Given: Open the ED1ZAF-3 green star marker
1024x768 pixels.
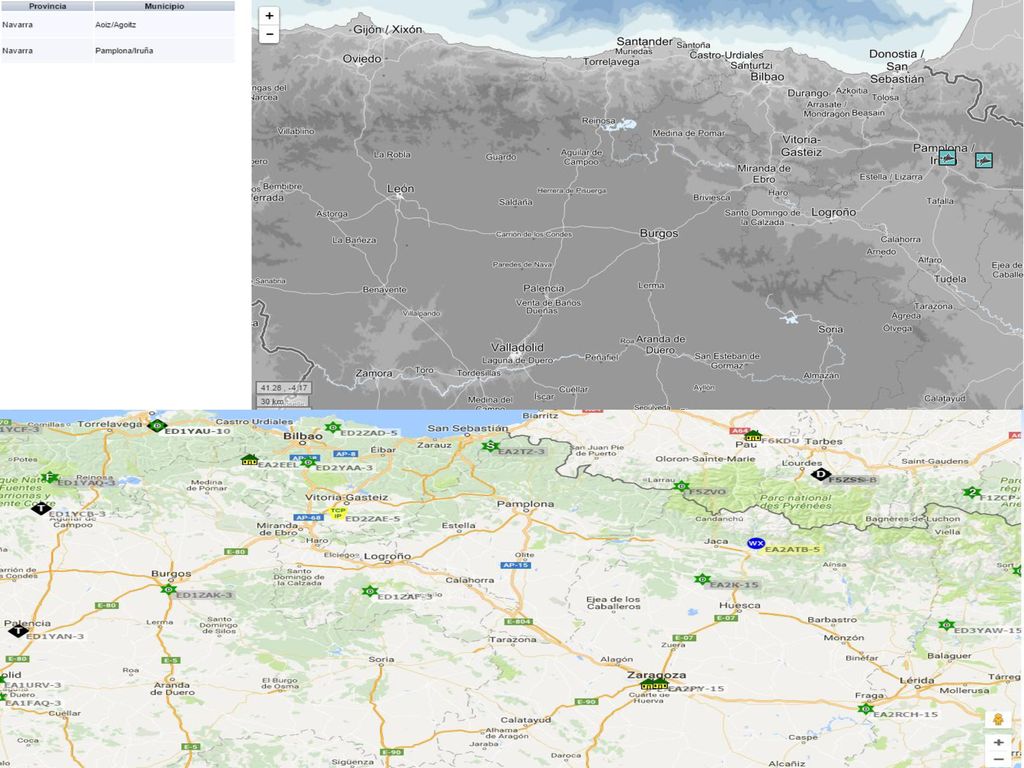Looking at the screenshot, I should (370, 591).
